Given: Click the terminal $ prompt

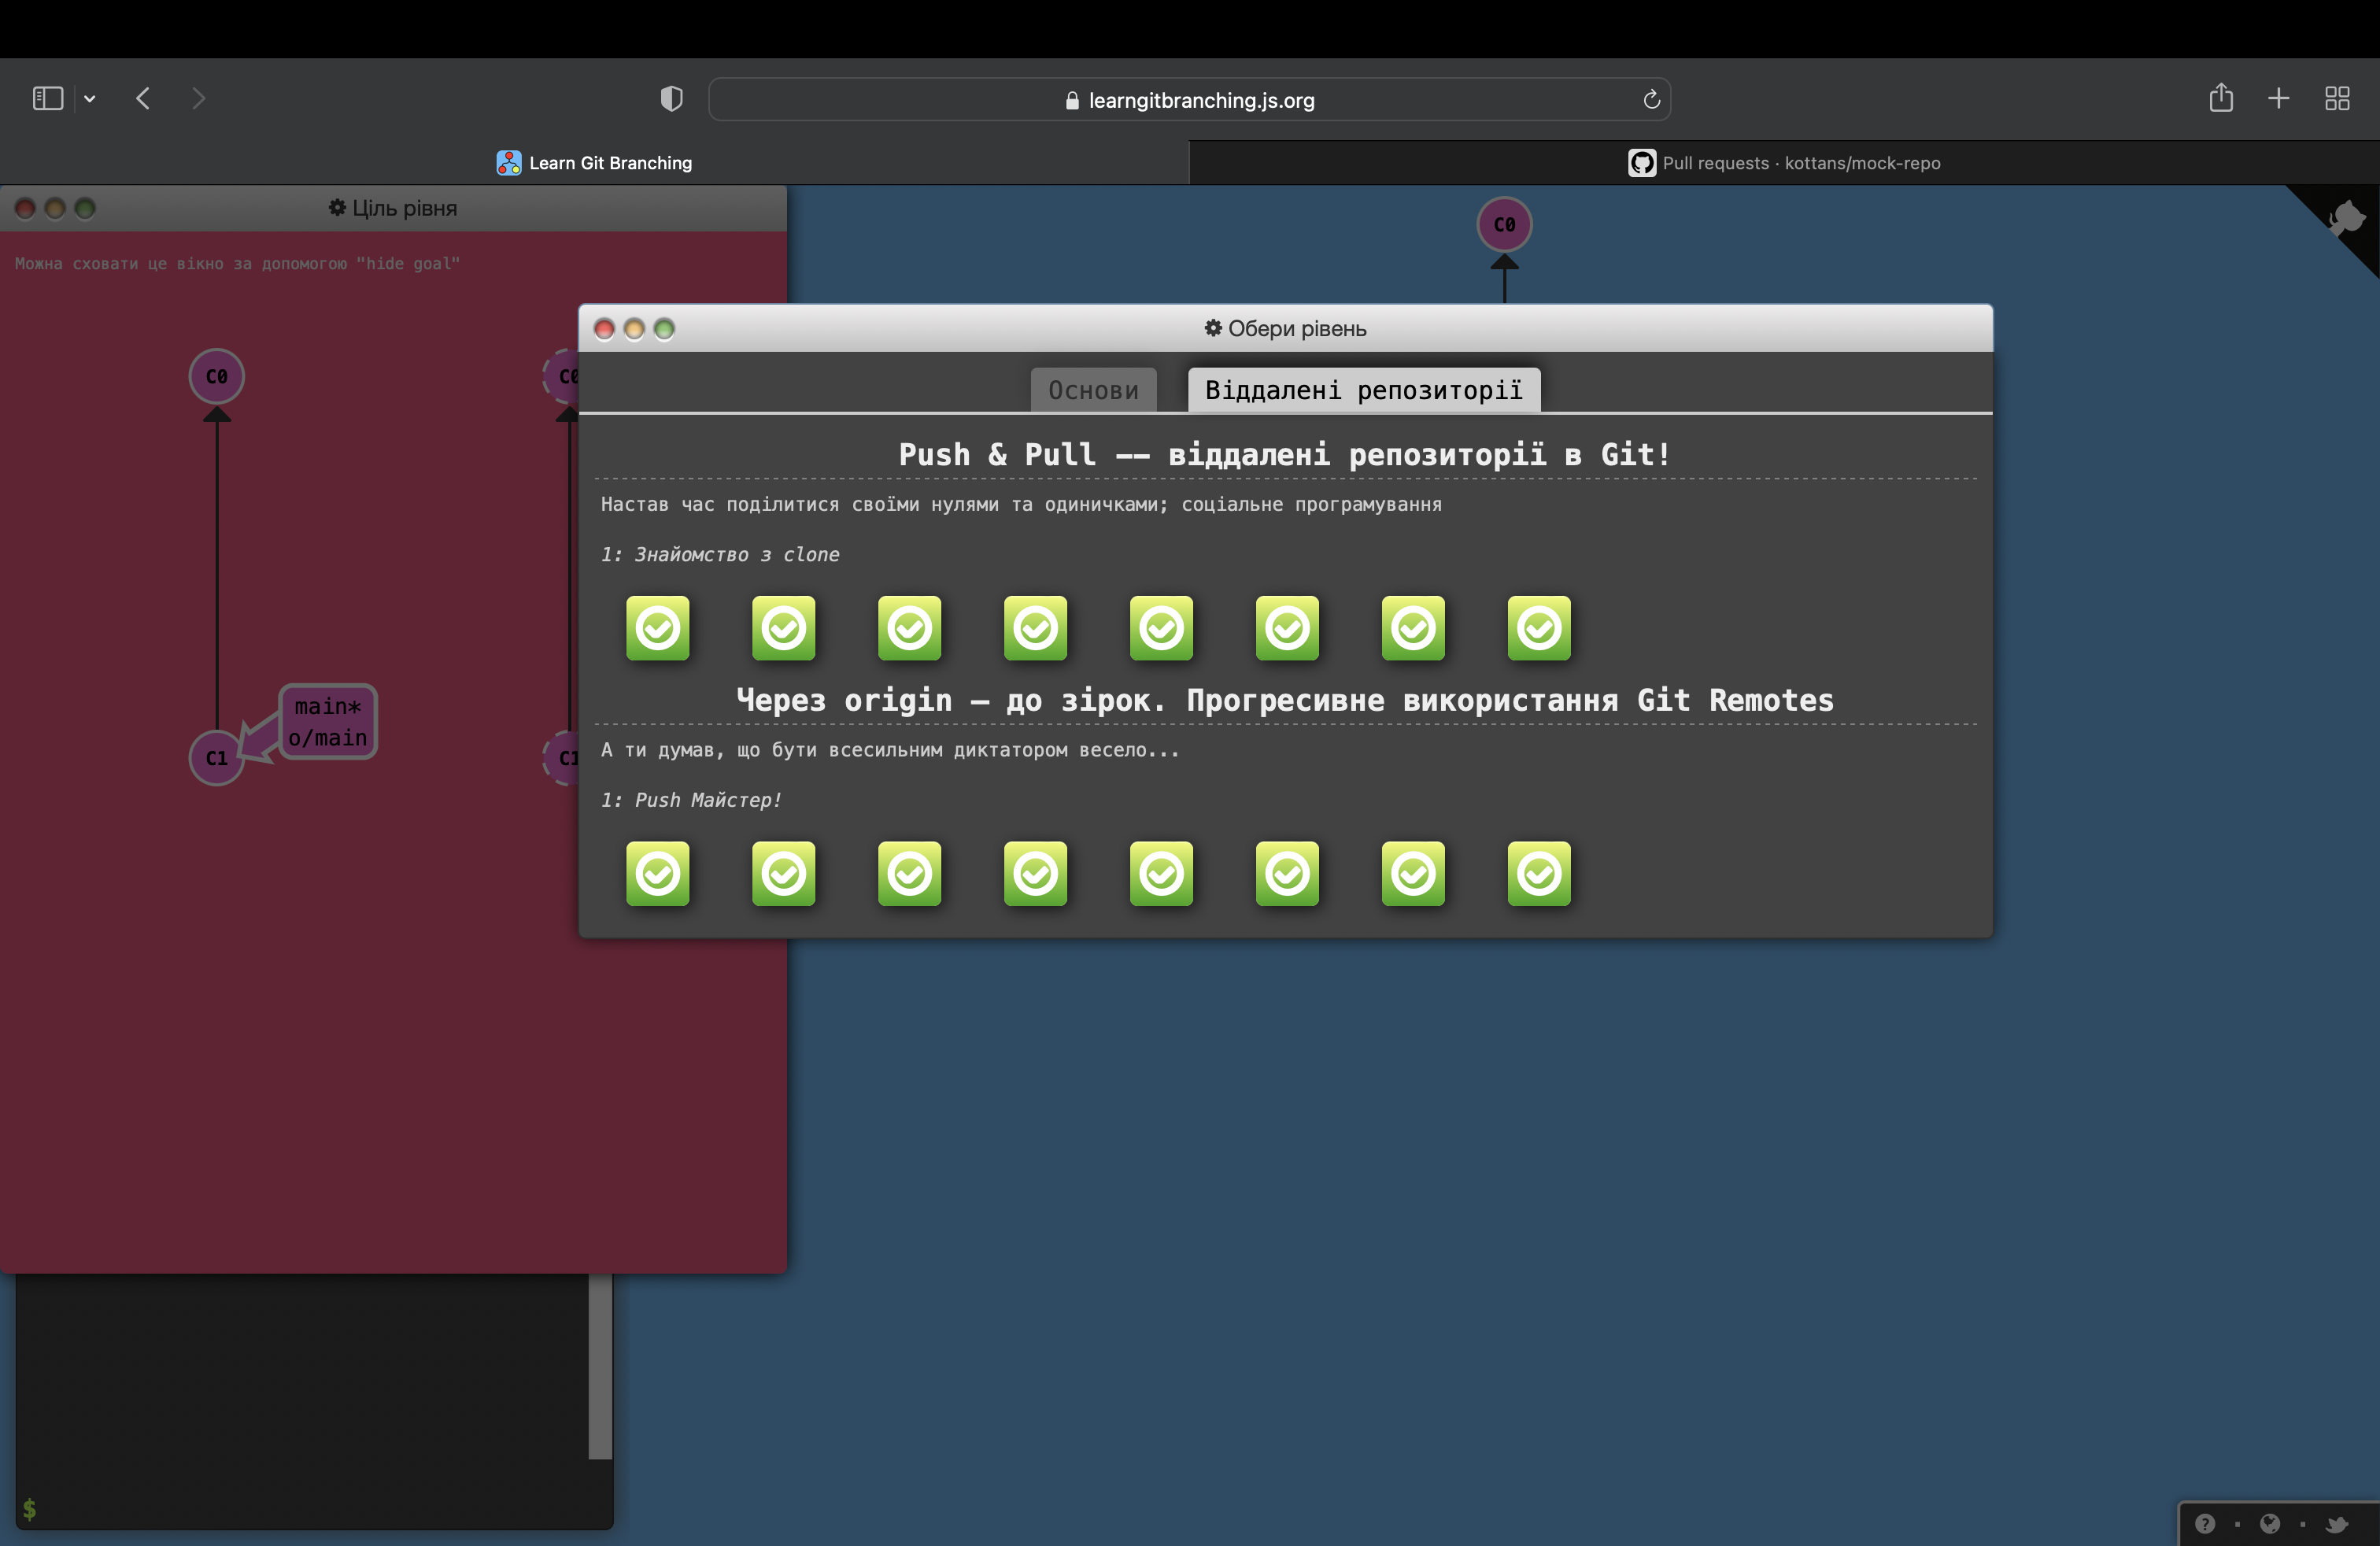Looking at the screenshot, I should tap(29, 1509).
